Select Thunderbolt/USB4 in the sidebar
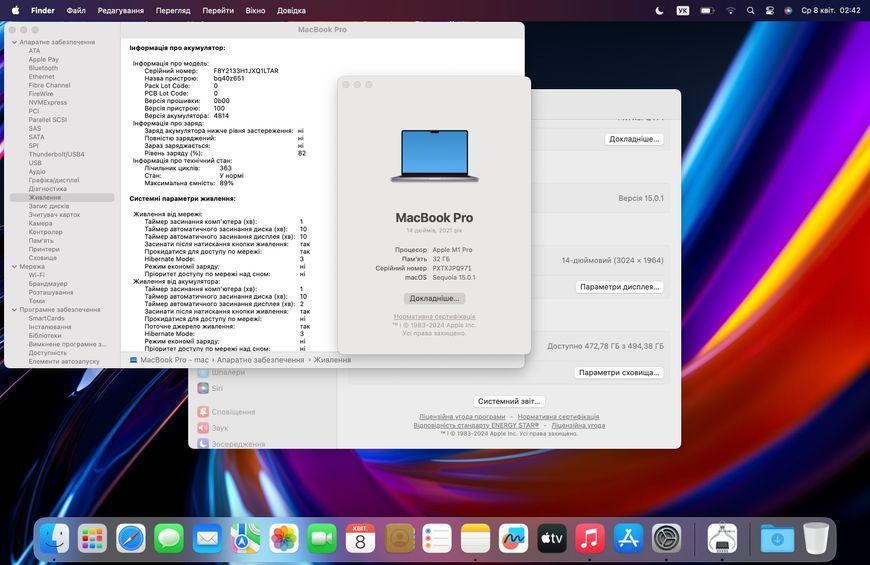This screenshot has width=870, height=565. pyautogui.click(x=57, y=154)
